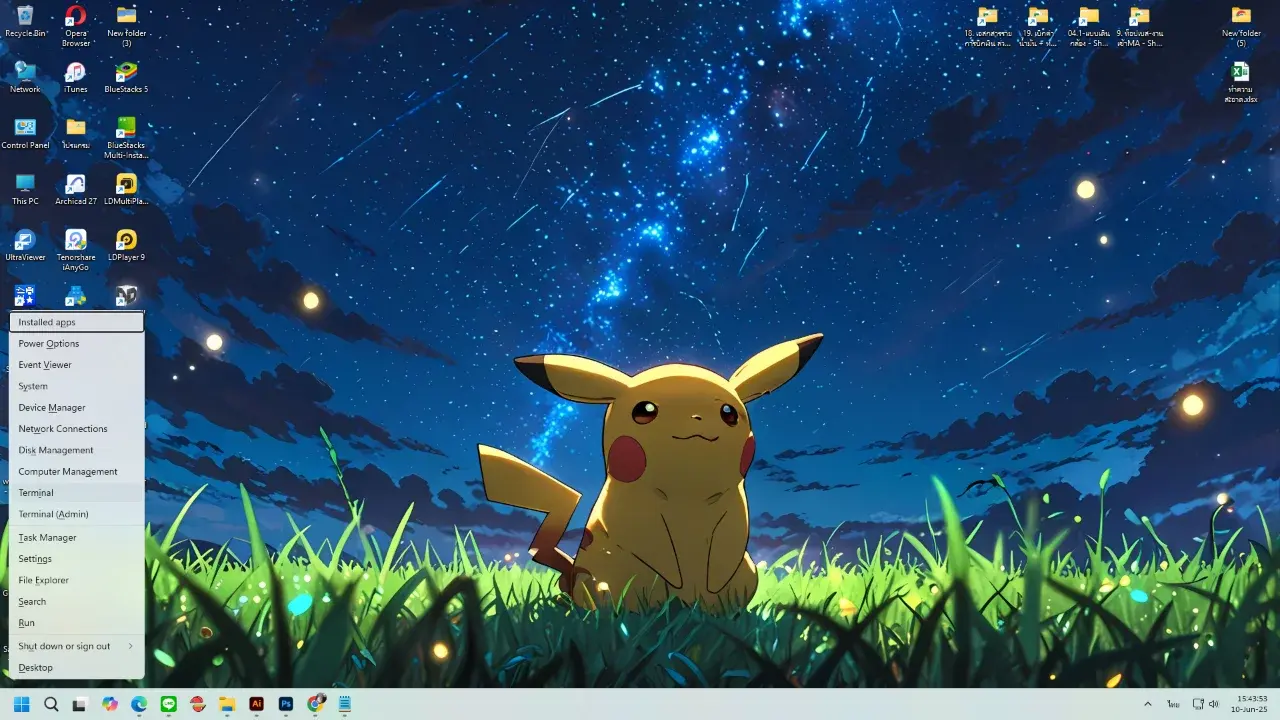Open Task Manager from the menu

pyautogui.click(x=77, y=538)
